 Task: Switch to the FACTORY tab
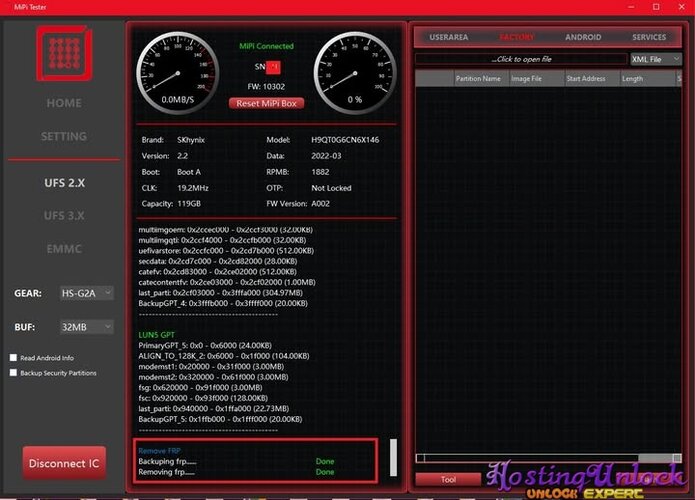(516, 37)
